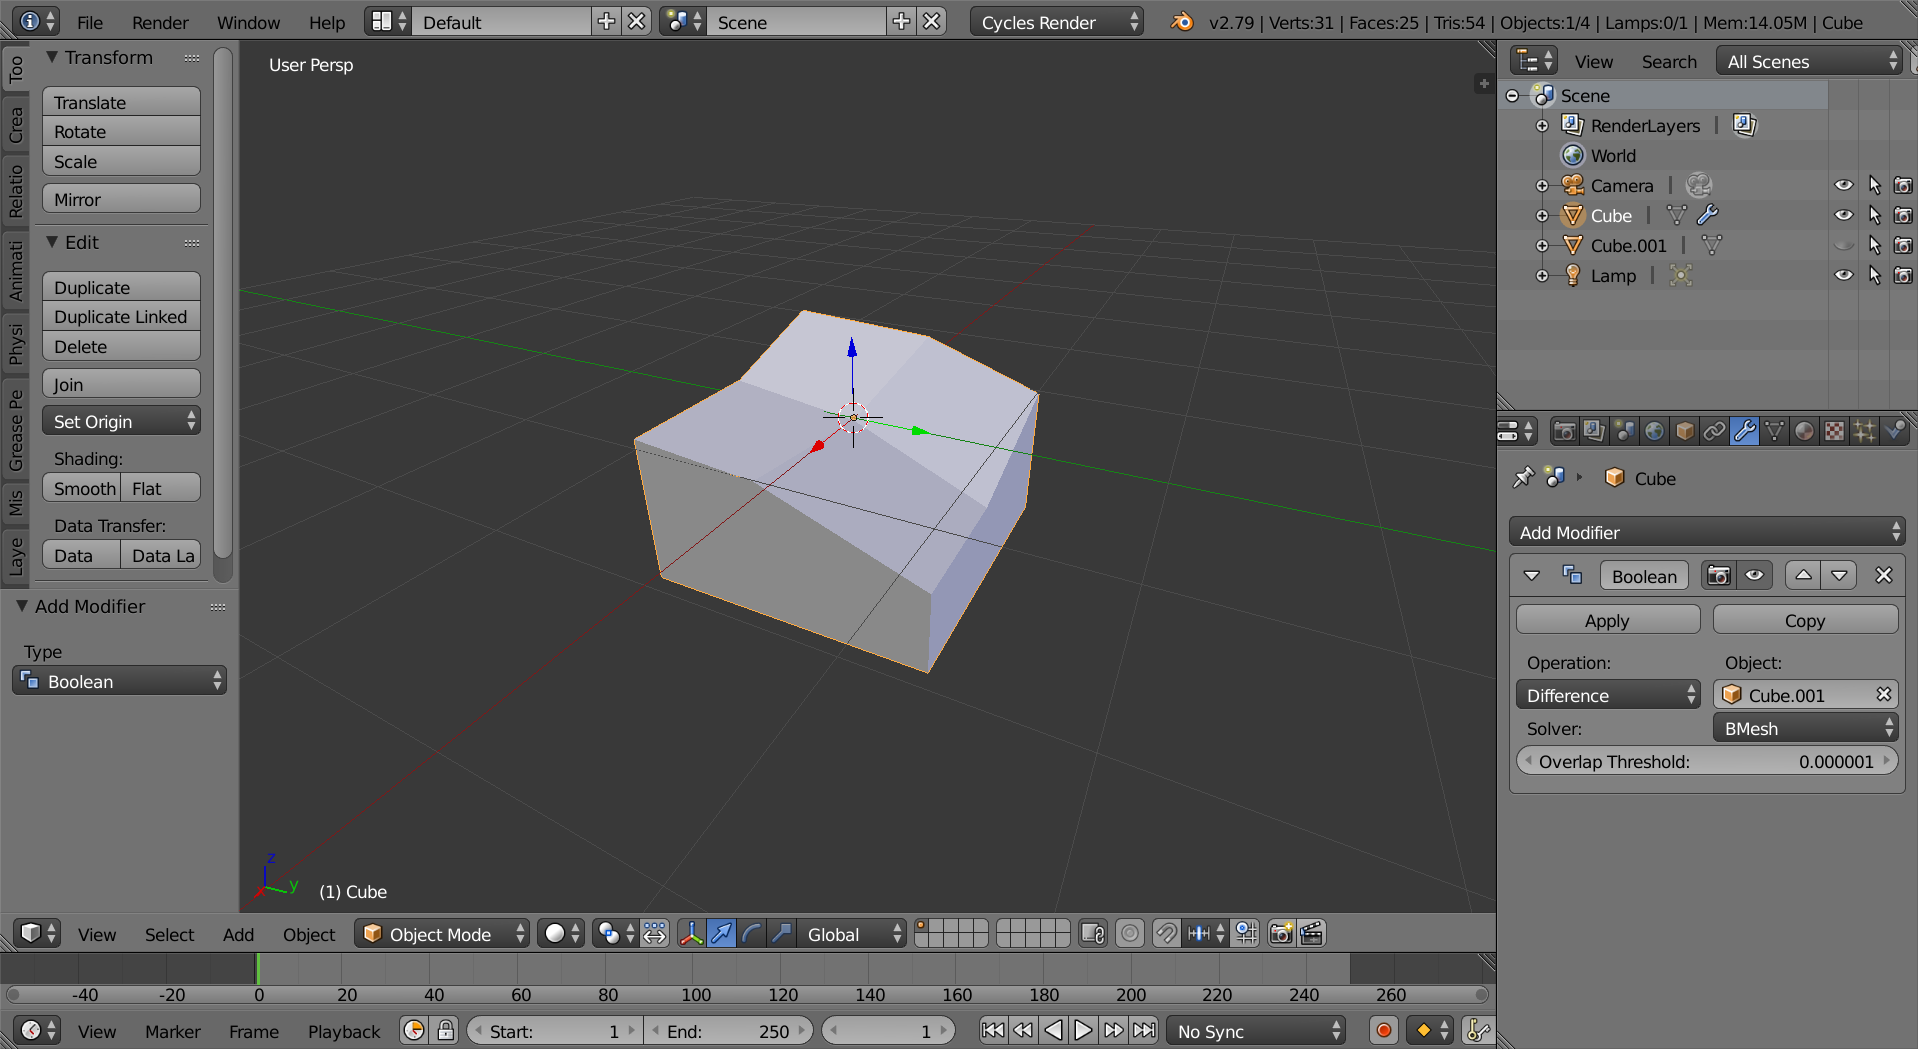Screen dimensions: 1918x1049
Task: Open the File menu
Action: (x=90, y=22)
